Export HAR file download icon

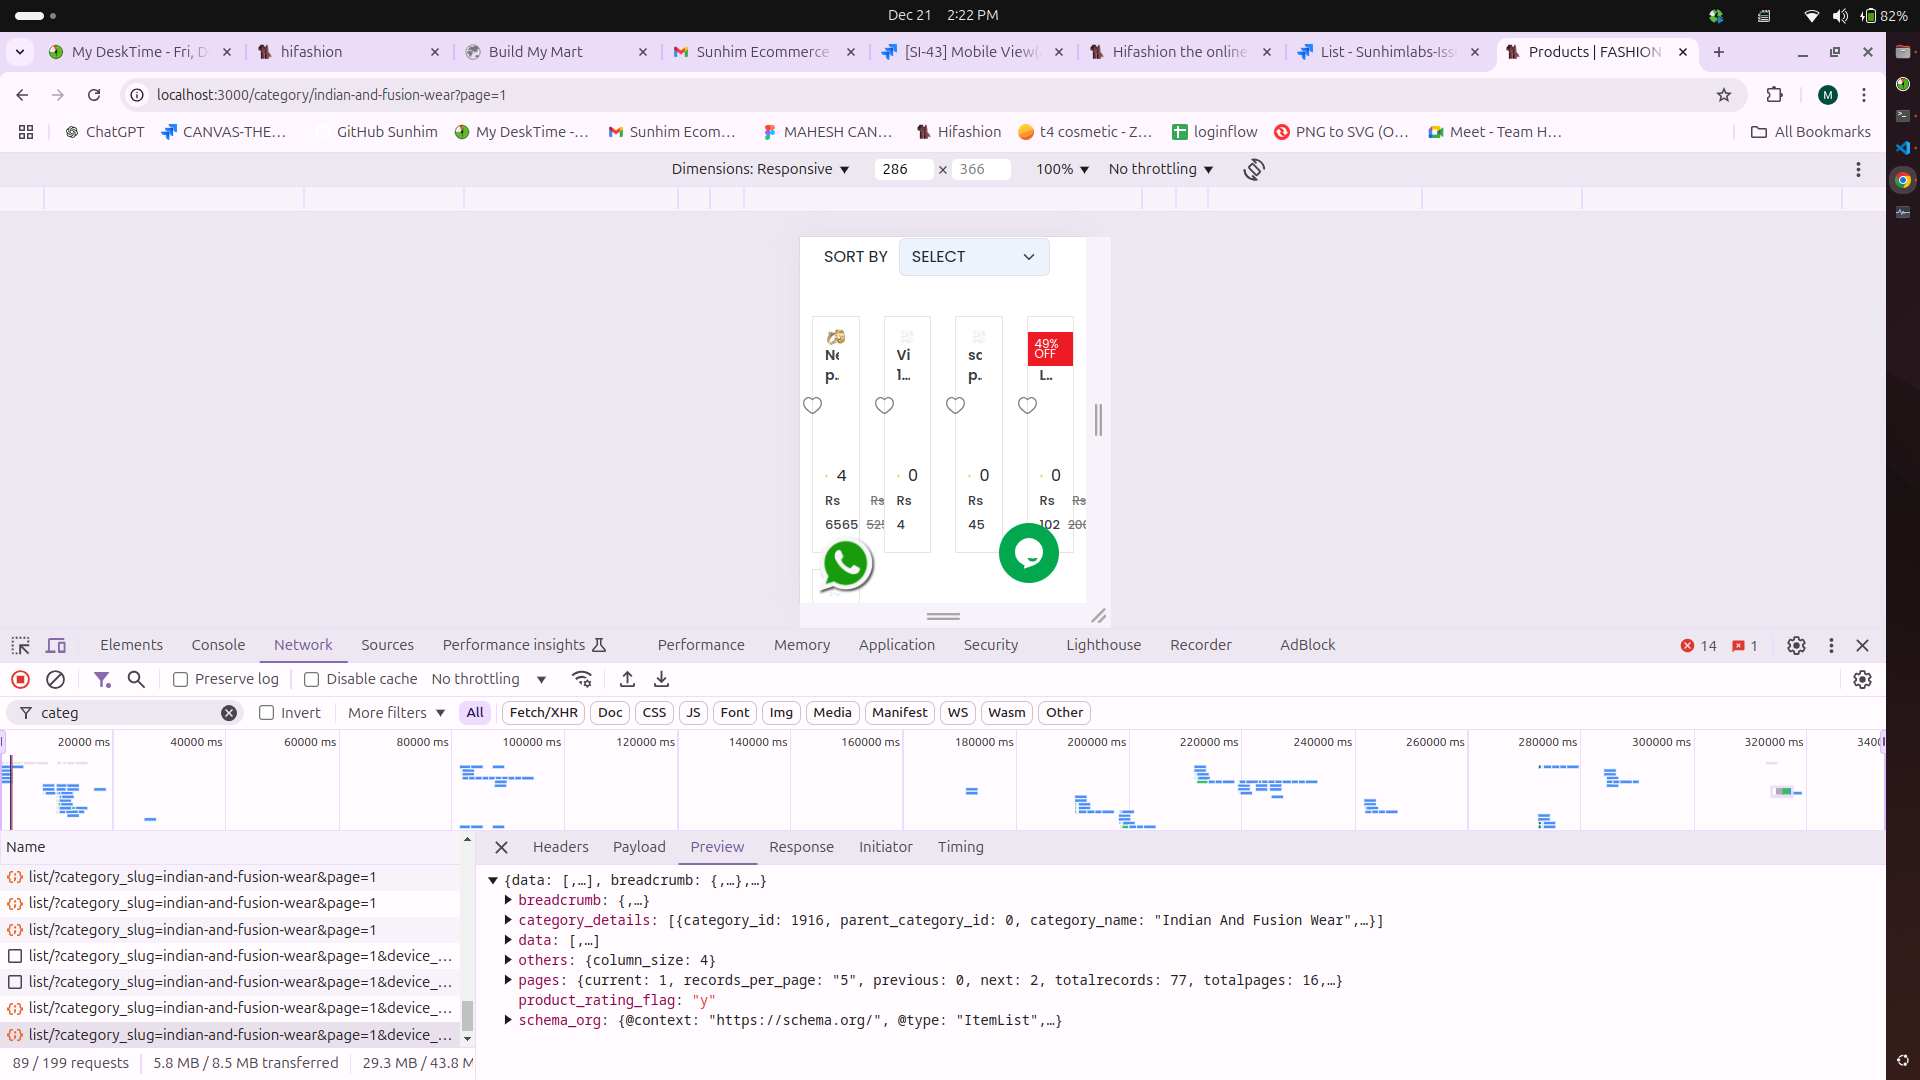click(x=661, y=679)
